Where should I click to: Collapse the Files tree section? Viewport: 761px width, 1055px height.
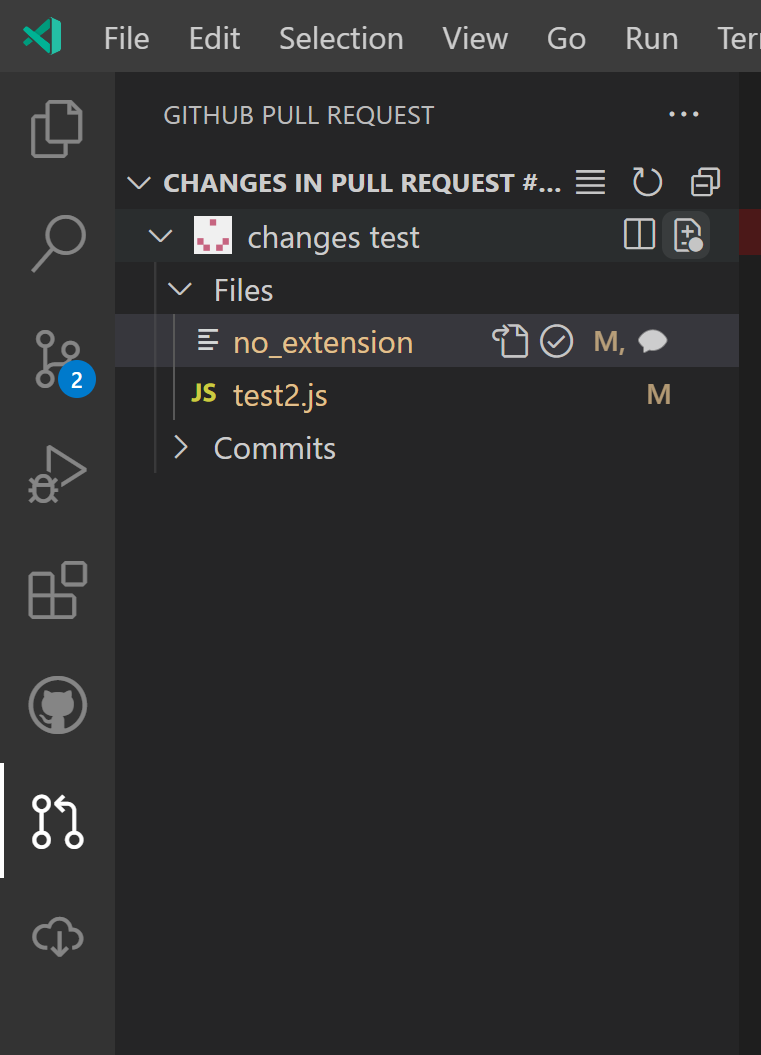pos(180,289)
